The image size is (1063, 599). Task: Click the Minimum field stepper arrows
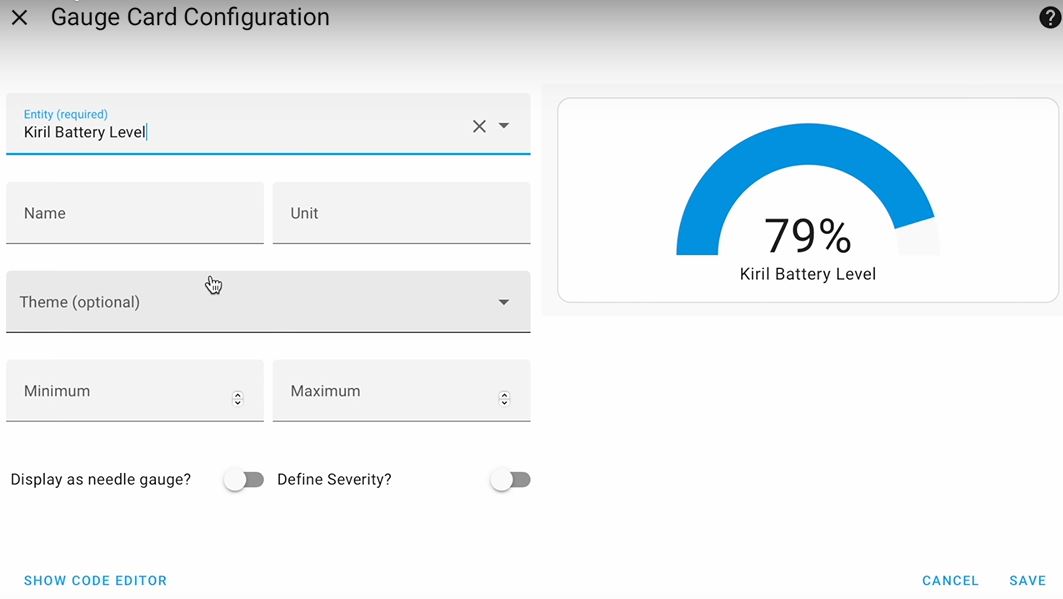pyautogui.click(x=237, y=398)
